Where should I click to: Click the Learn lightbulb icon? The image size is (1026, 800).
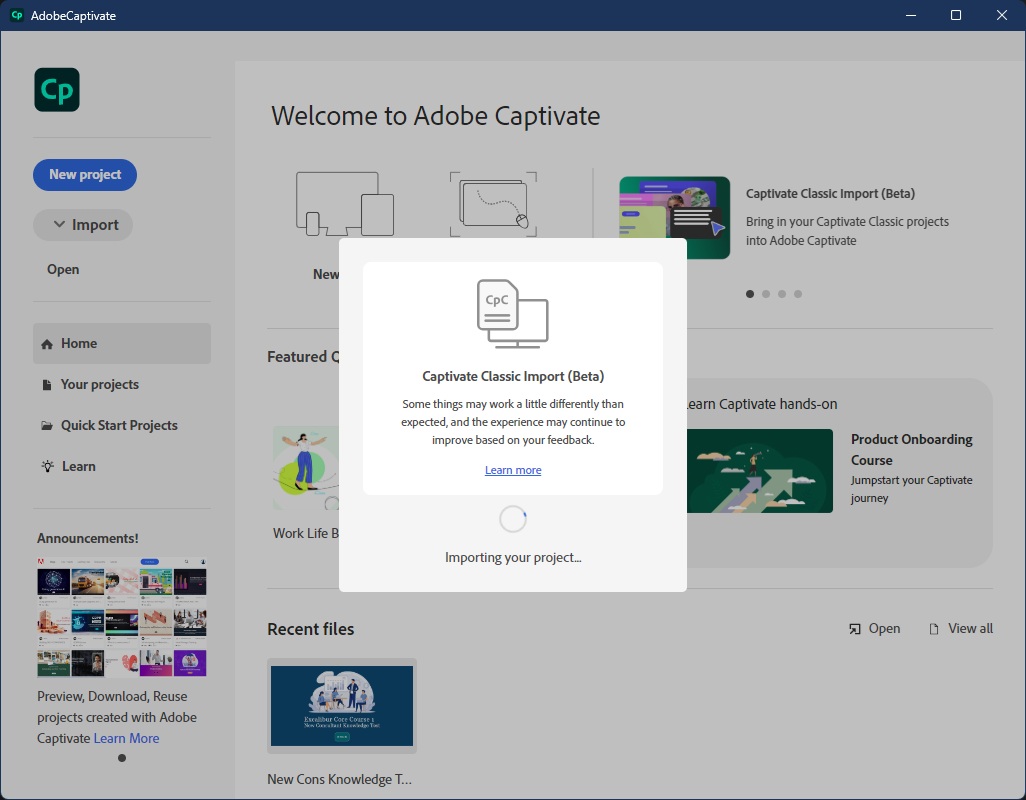tap(48, 466)
